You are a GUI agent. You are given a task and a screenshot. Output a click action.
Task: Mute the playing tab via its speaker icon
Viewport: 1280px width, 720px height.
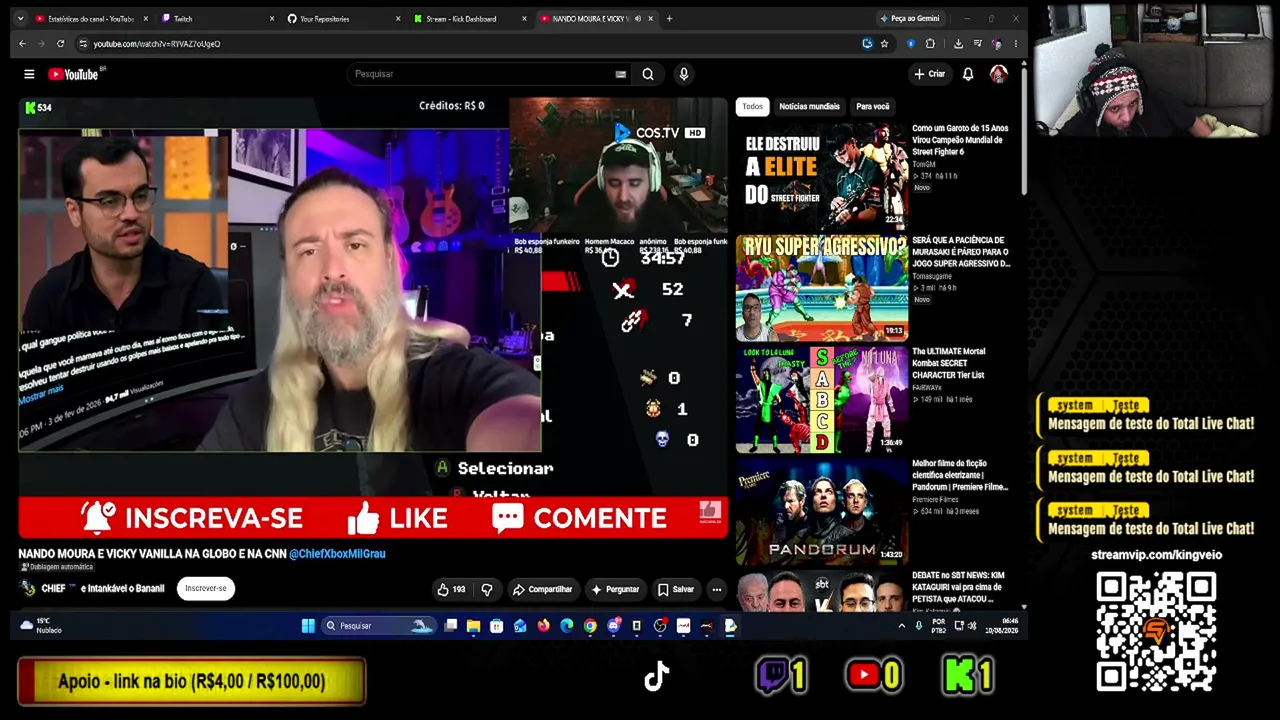(x=640, y=19)
